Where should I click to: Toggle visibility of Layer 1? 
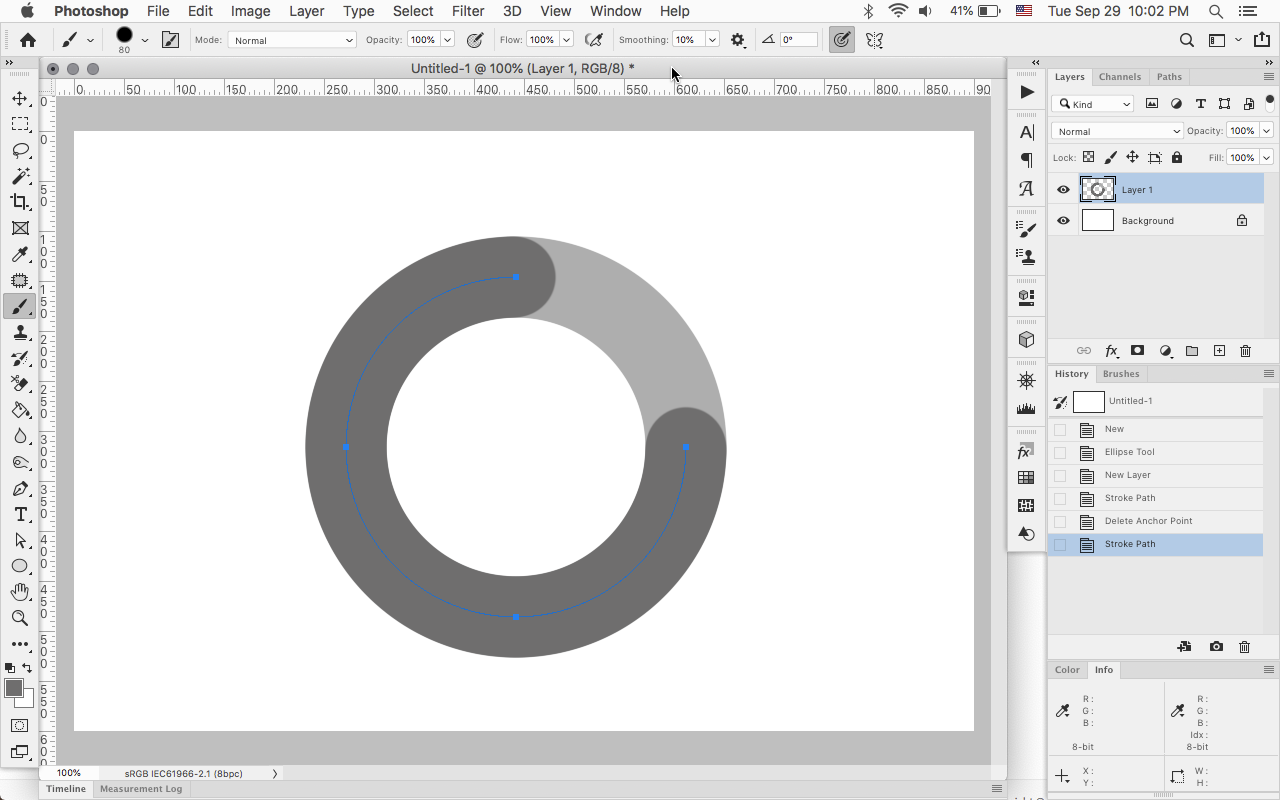click(1063, 189)
